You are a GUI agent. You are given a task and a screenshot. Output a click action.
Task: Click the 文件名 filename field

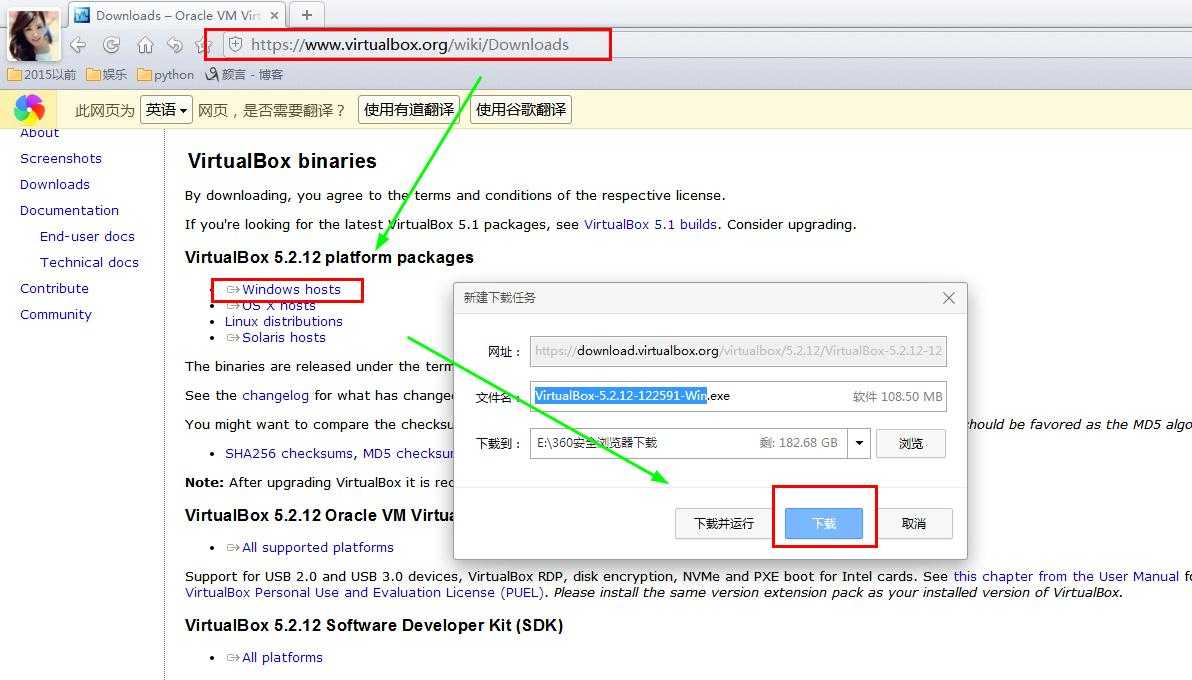(738, 396)
